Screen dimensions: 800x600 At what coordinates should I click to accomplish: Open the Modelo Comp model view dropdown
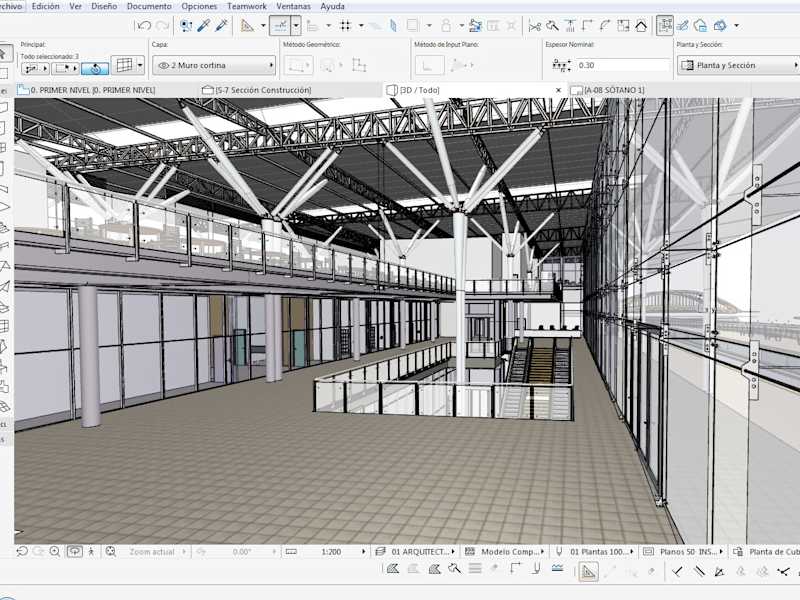[504, 552]
